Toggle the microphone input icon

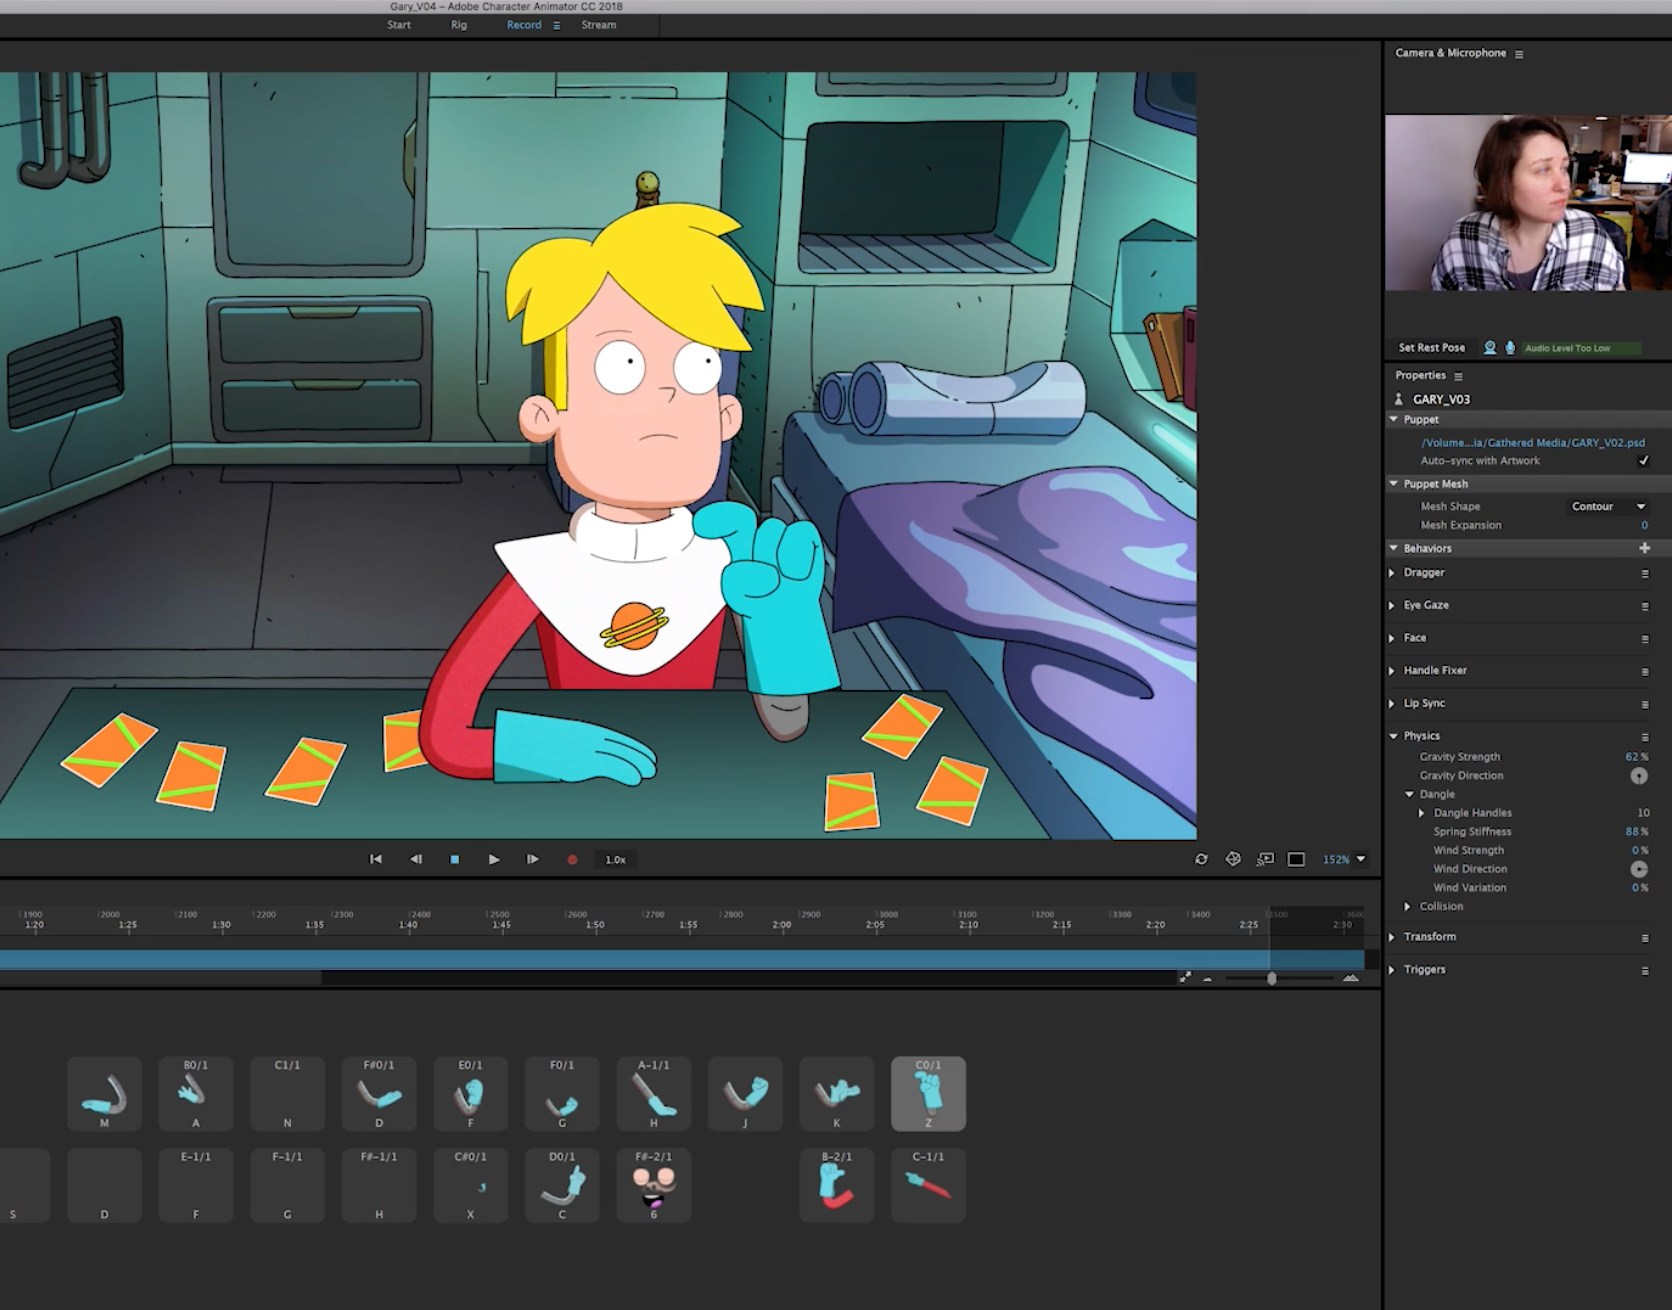1510,347
